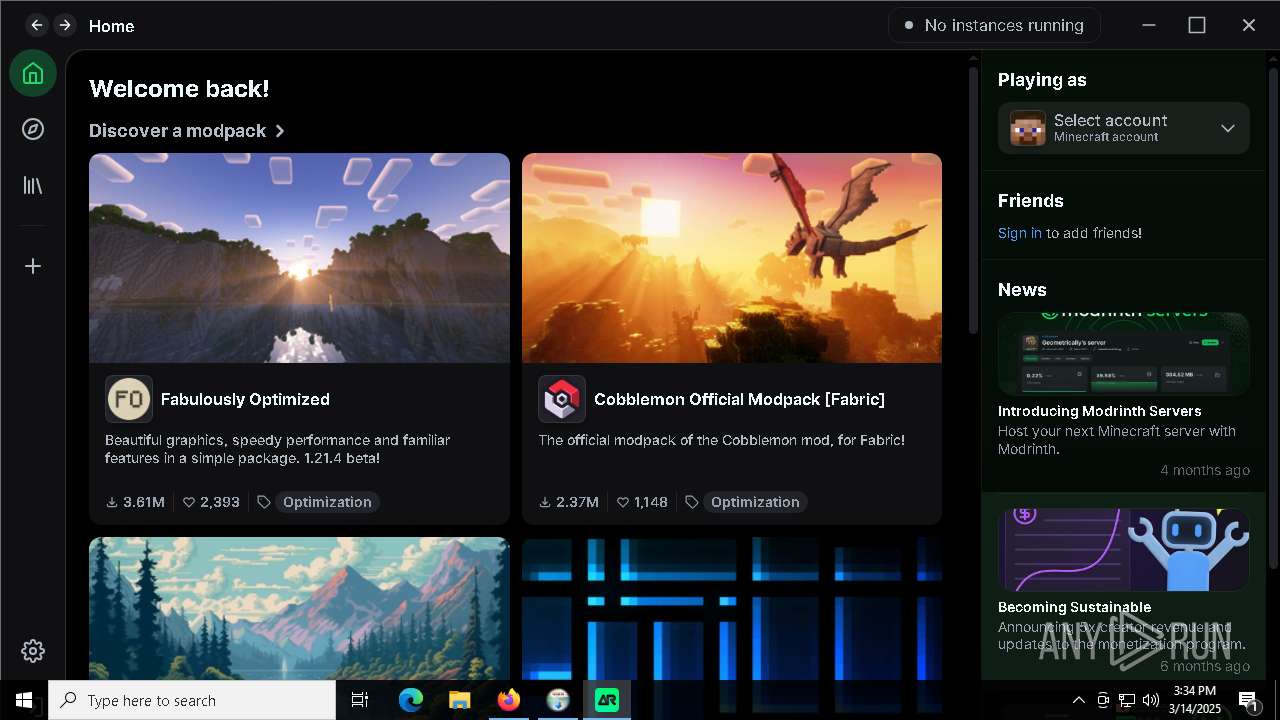Click Optimization tag on Cobblemon card

pos(755,502)
